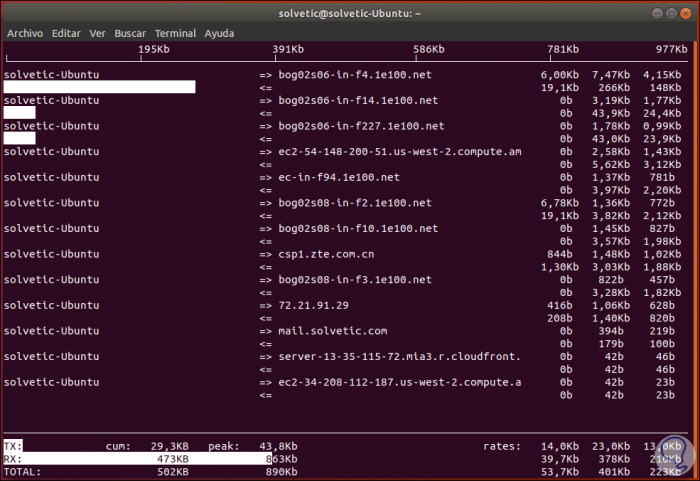Open the Buscar menu
700x481 pixels.
pyautogui.click(x=130, y=33)
